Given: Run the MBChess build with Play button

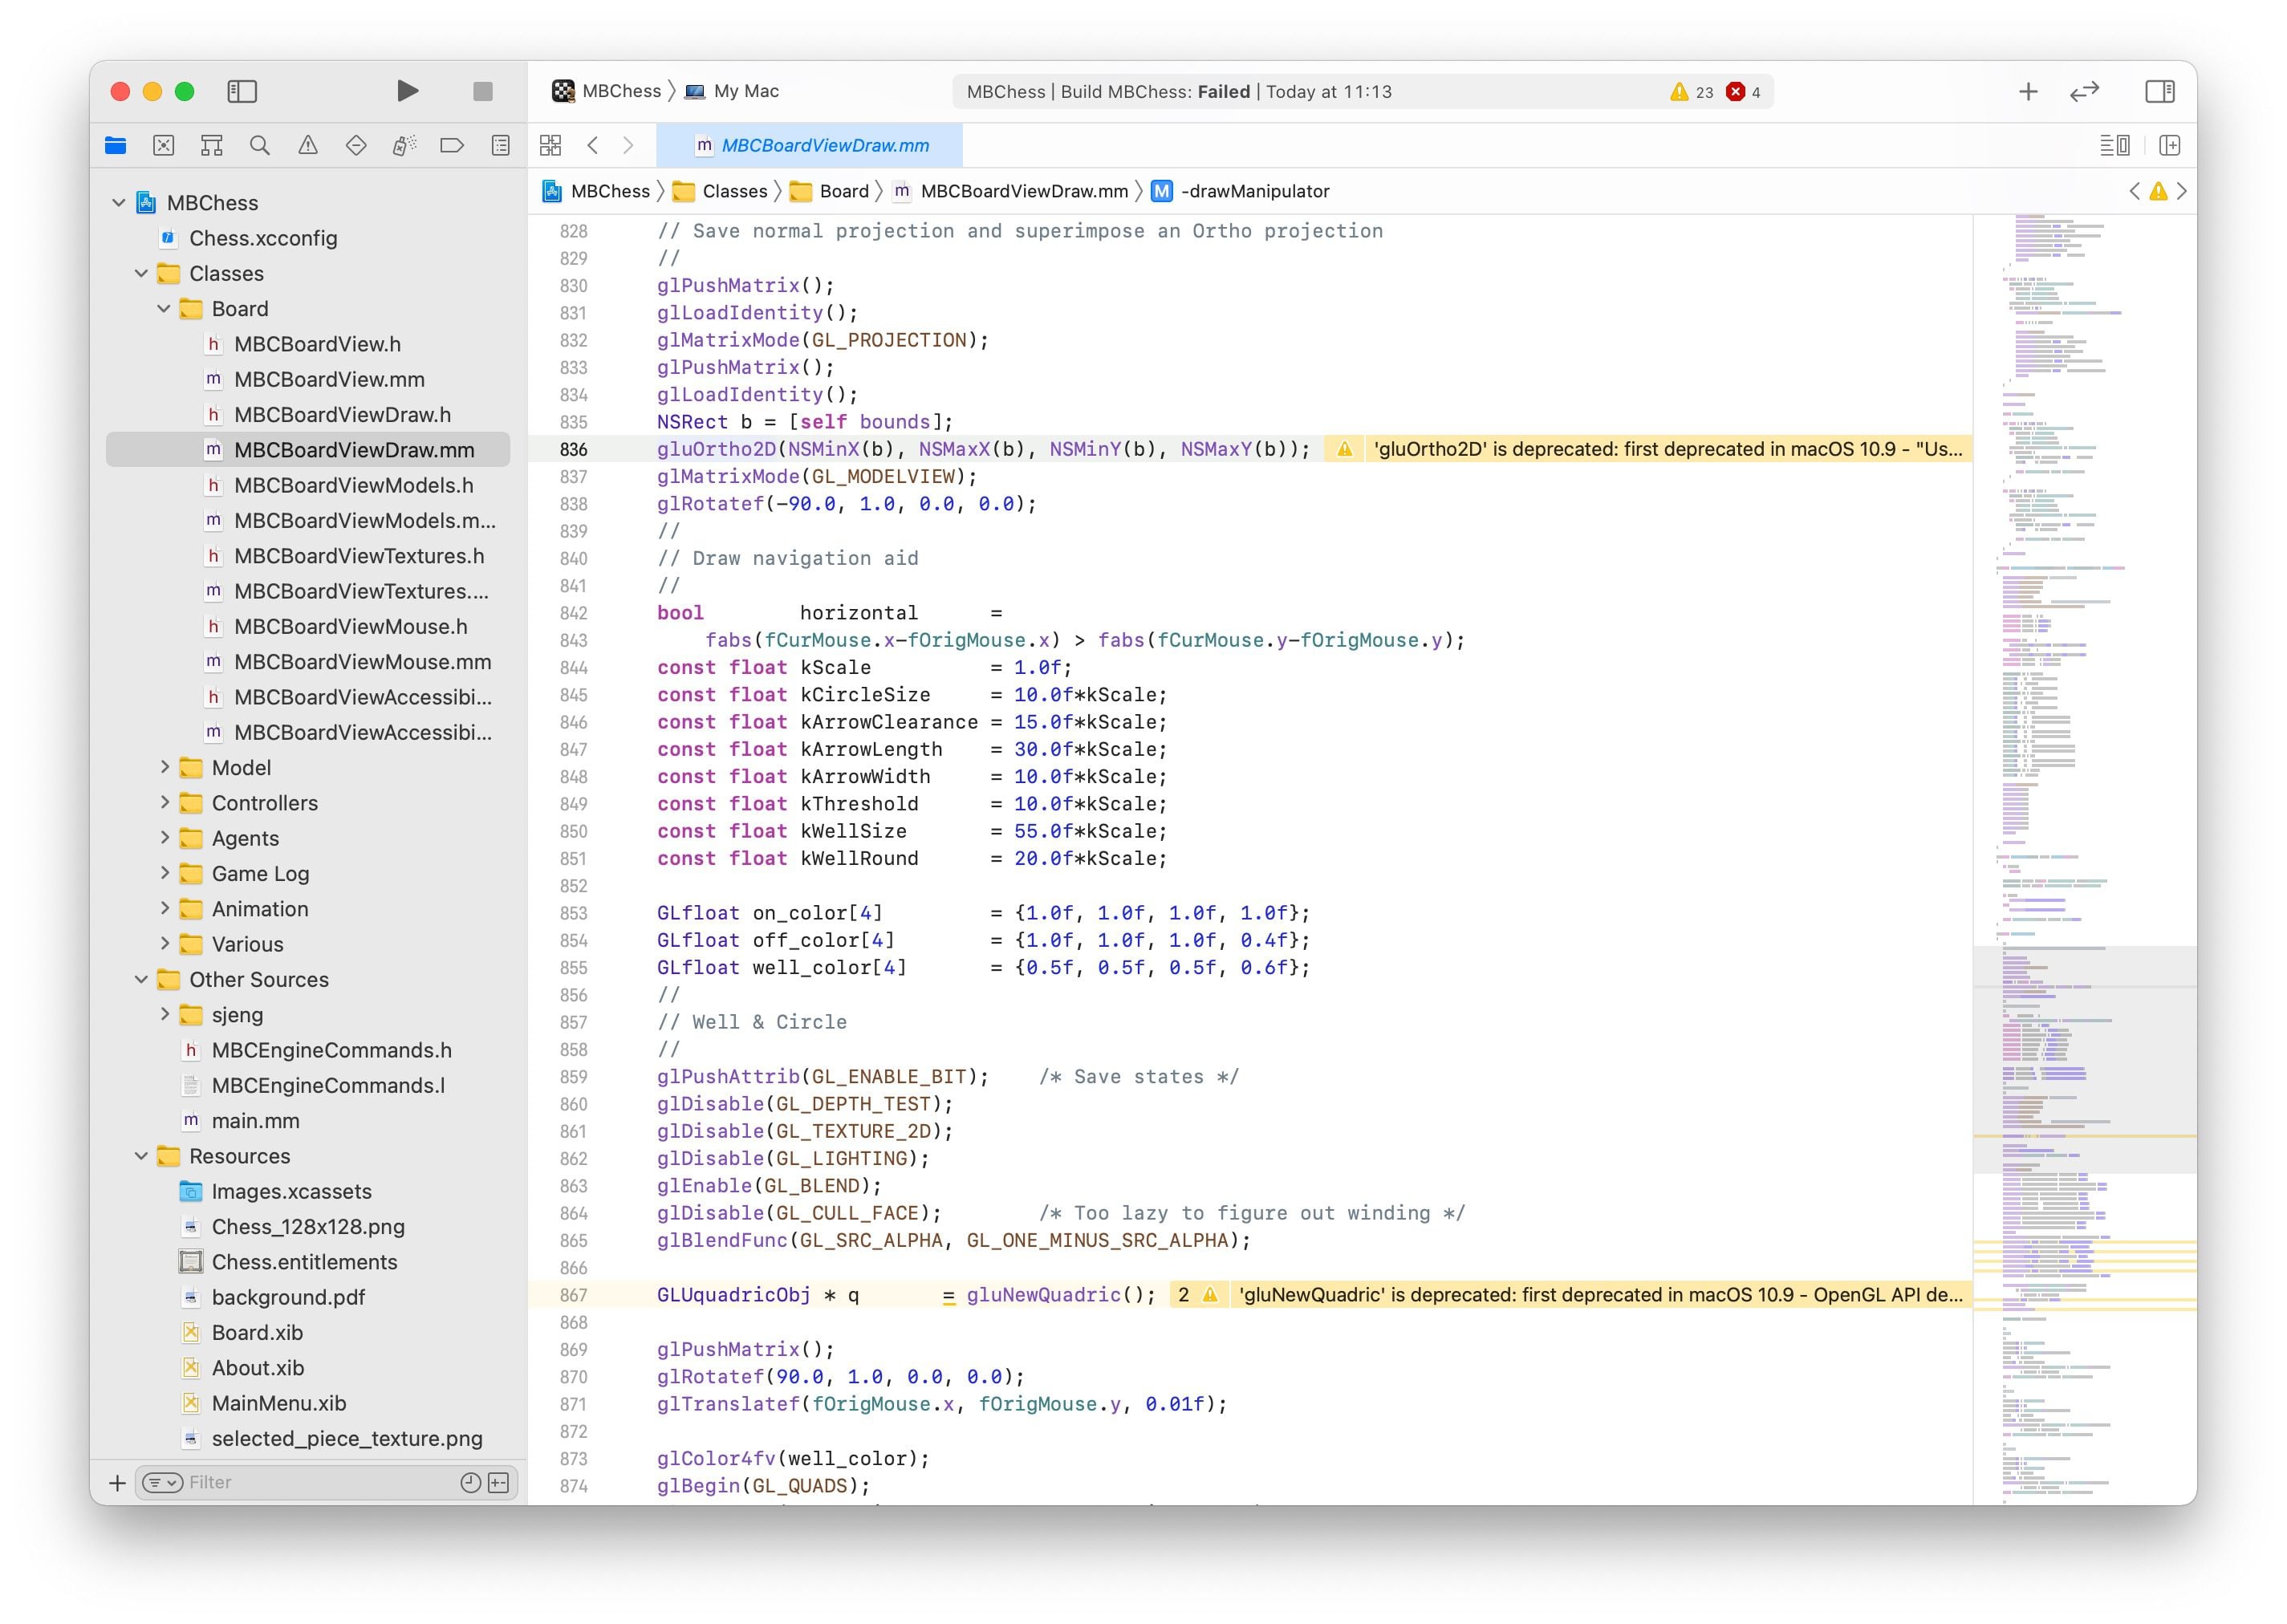Looking at the screenshot, I should click(406, 91).
